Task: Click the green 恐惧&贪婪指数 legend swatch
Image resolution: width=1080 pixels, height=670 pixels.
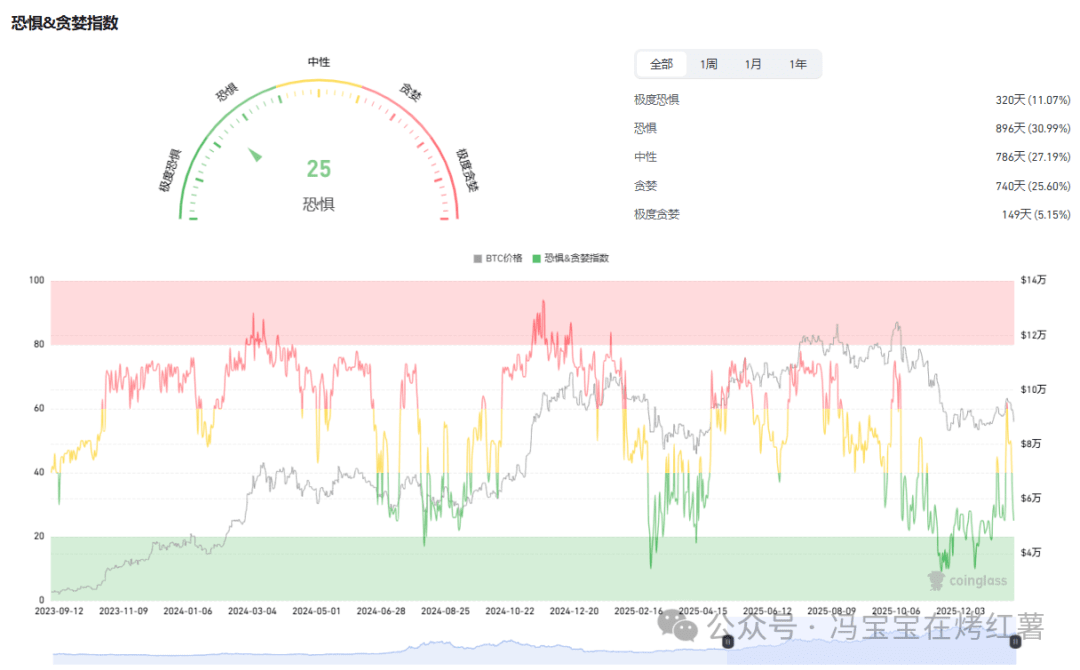Action: [x=537, y=259]
